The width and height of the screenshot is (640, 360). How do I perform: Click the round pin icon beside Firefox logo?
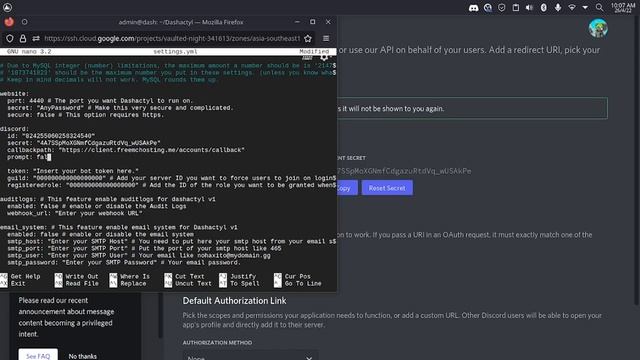tap(24, 22)
